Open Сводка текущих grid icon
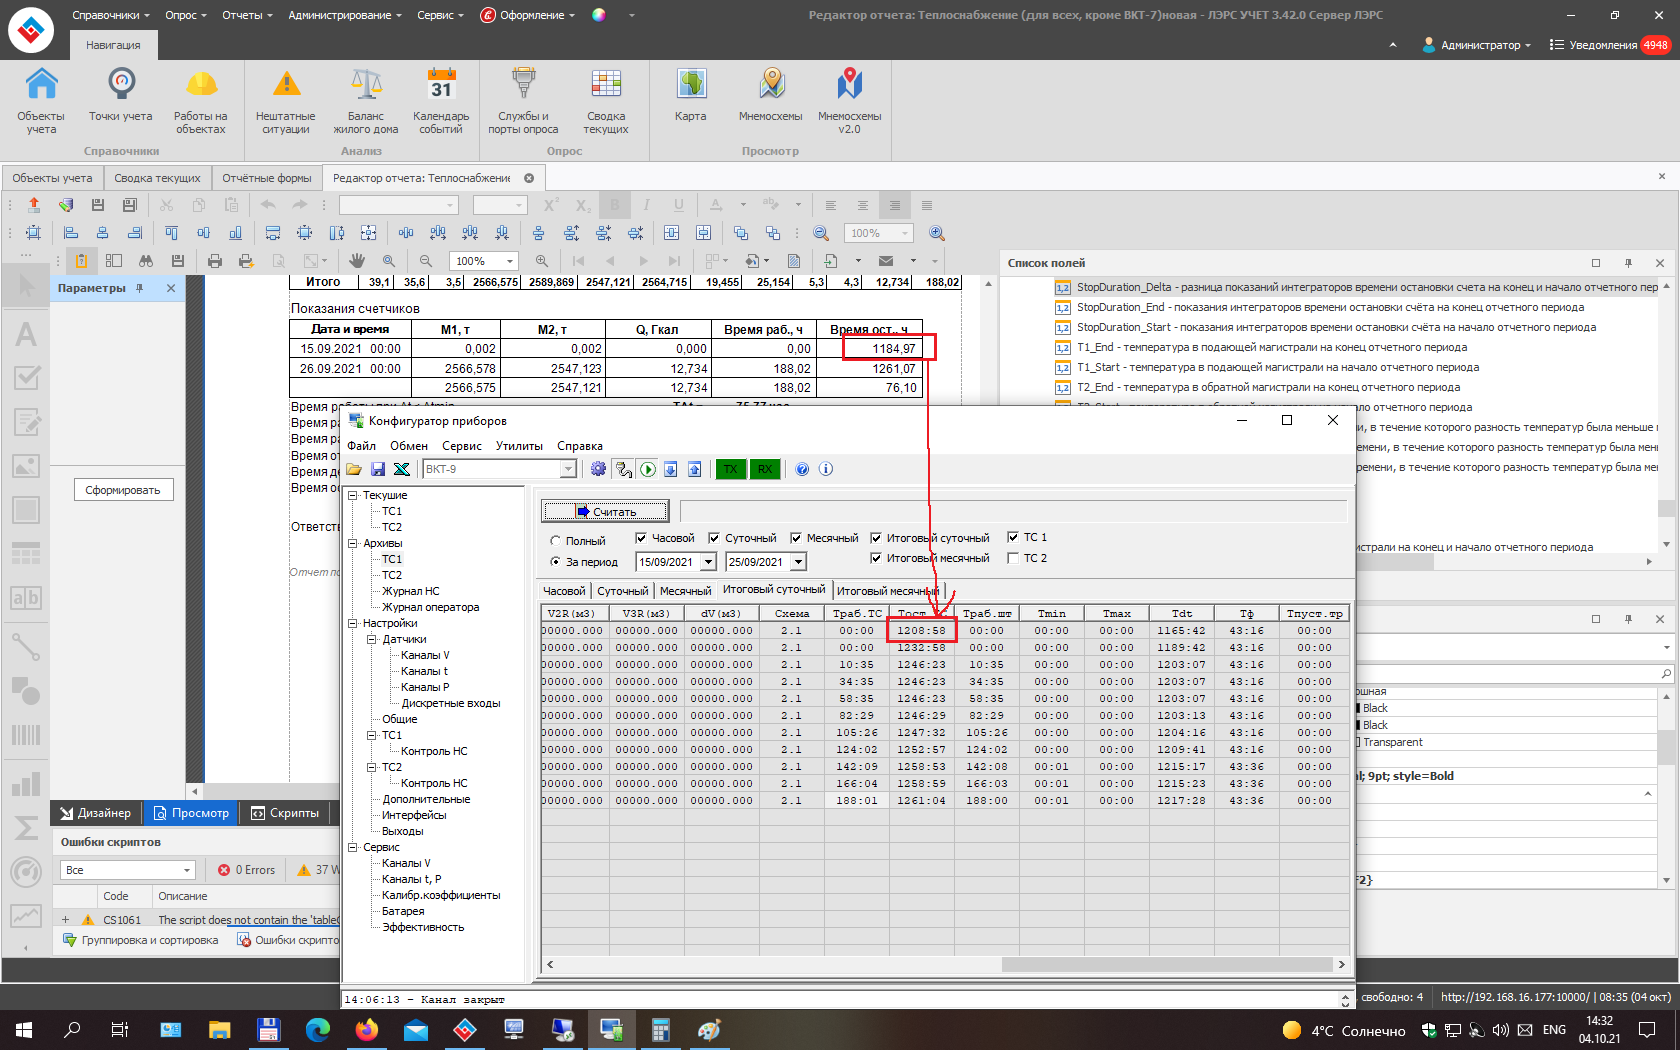The image size is (1680, 1050). coord(606,100)
